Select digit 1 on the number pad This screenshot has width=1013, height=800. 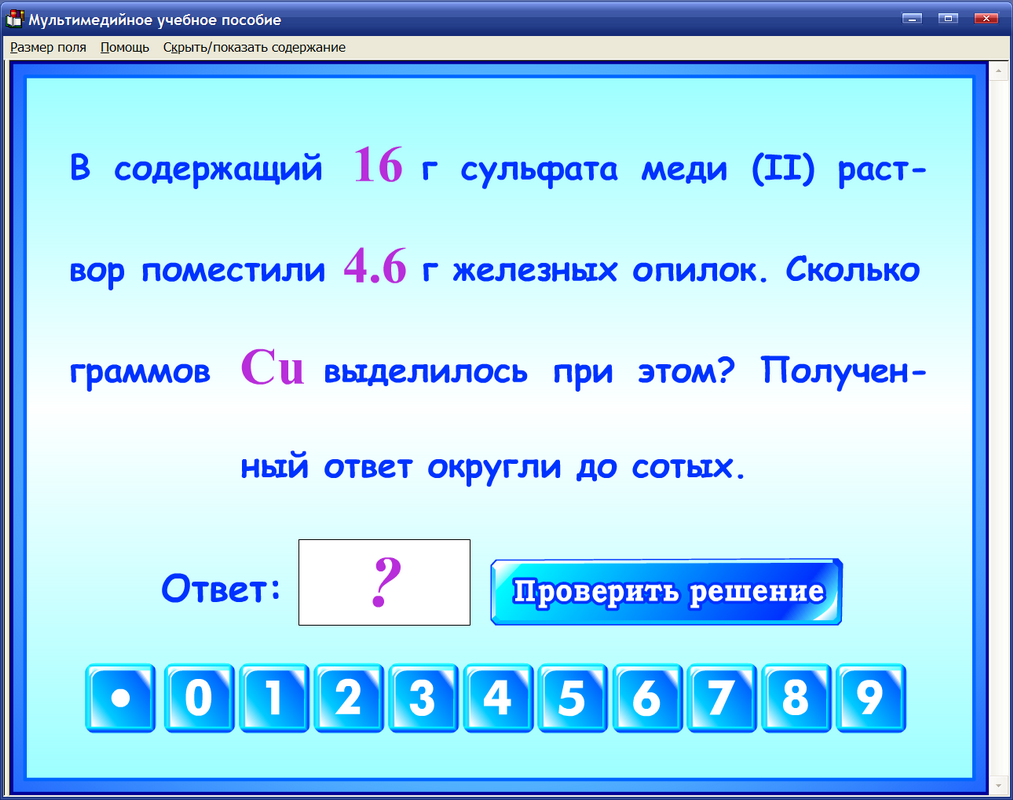(x=274, y=698)
